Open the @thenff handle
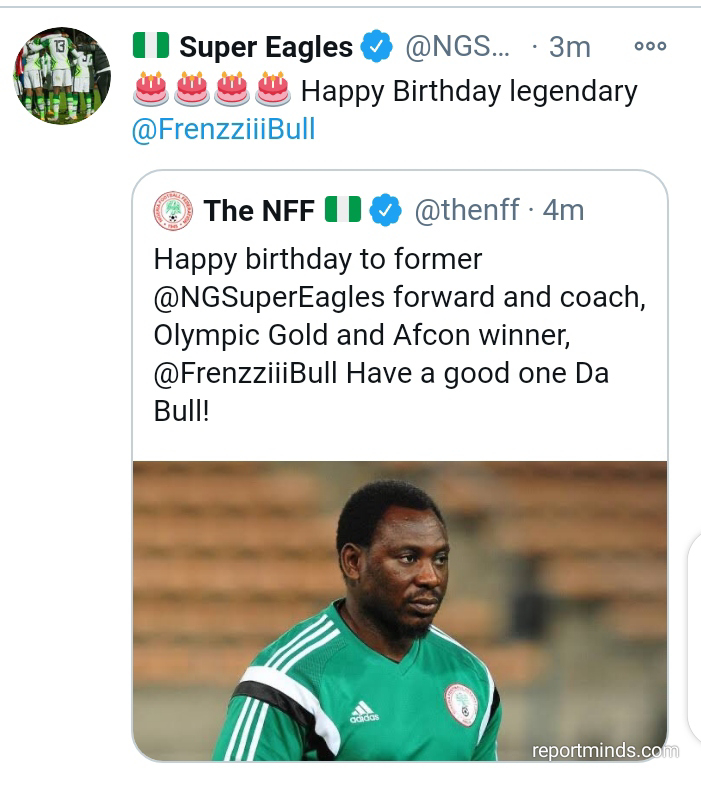This screenshot has width=701, height=787. [x=466, y=210]
